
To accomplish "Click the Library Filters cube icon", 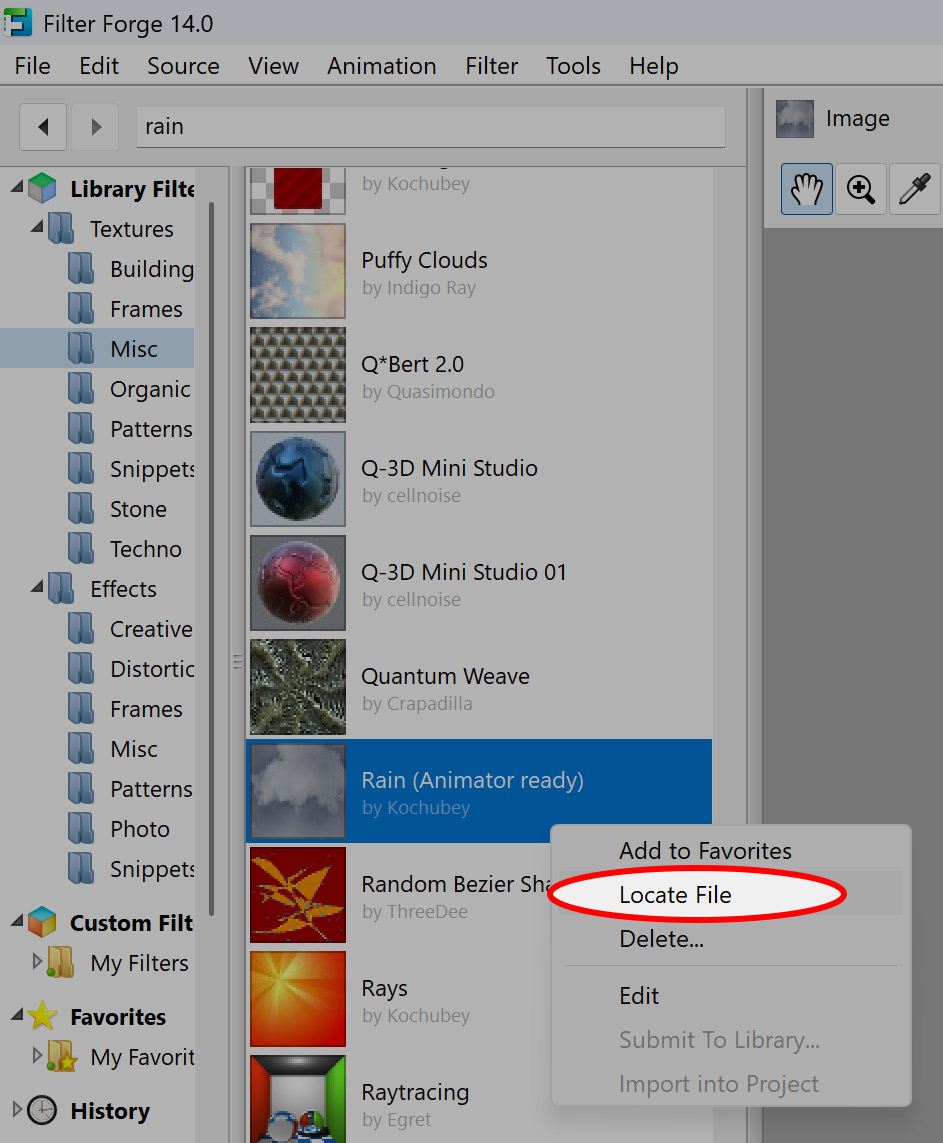I will pyautogui.click(x=42, y=188).
